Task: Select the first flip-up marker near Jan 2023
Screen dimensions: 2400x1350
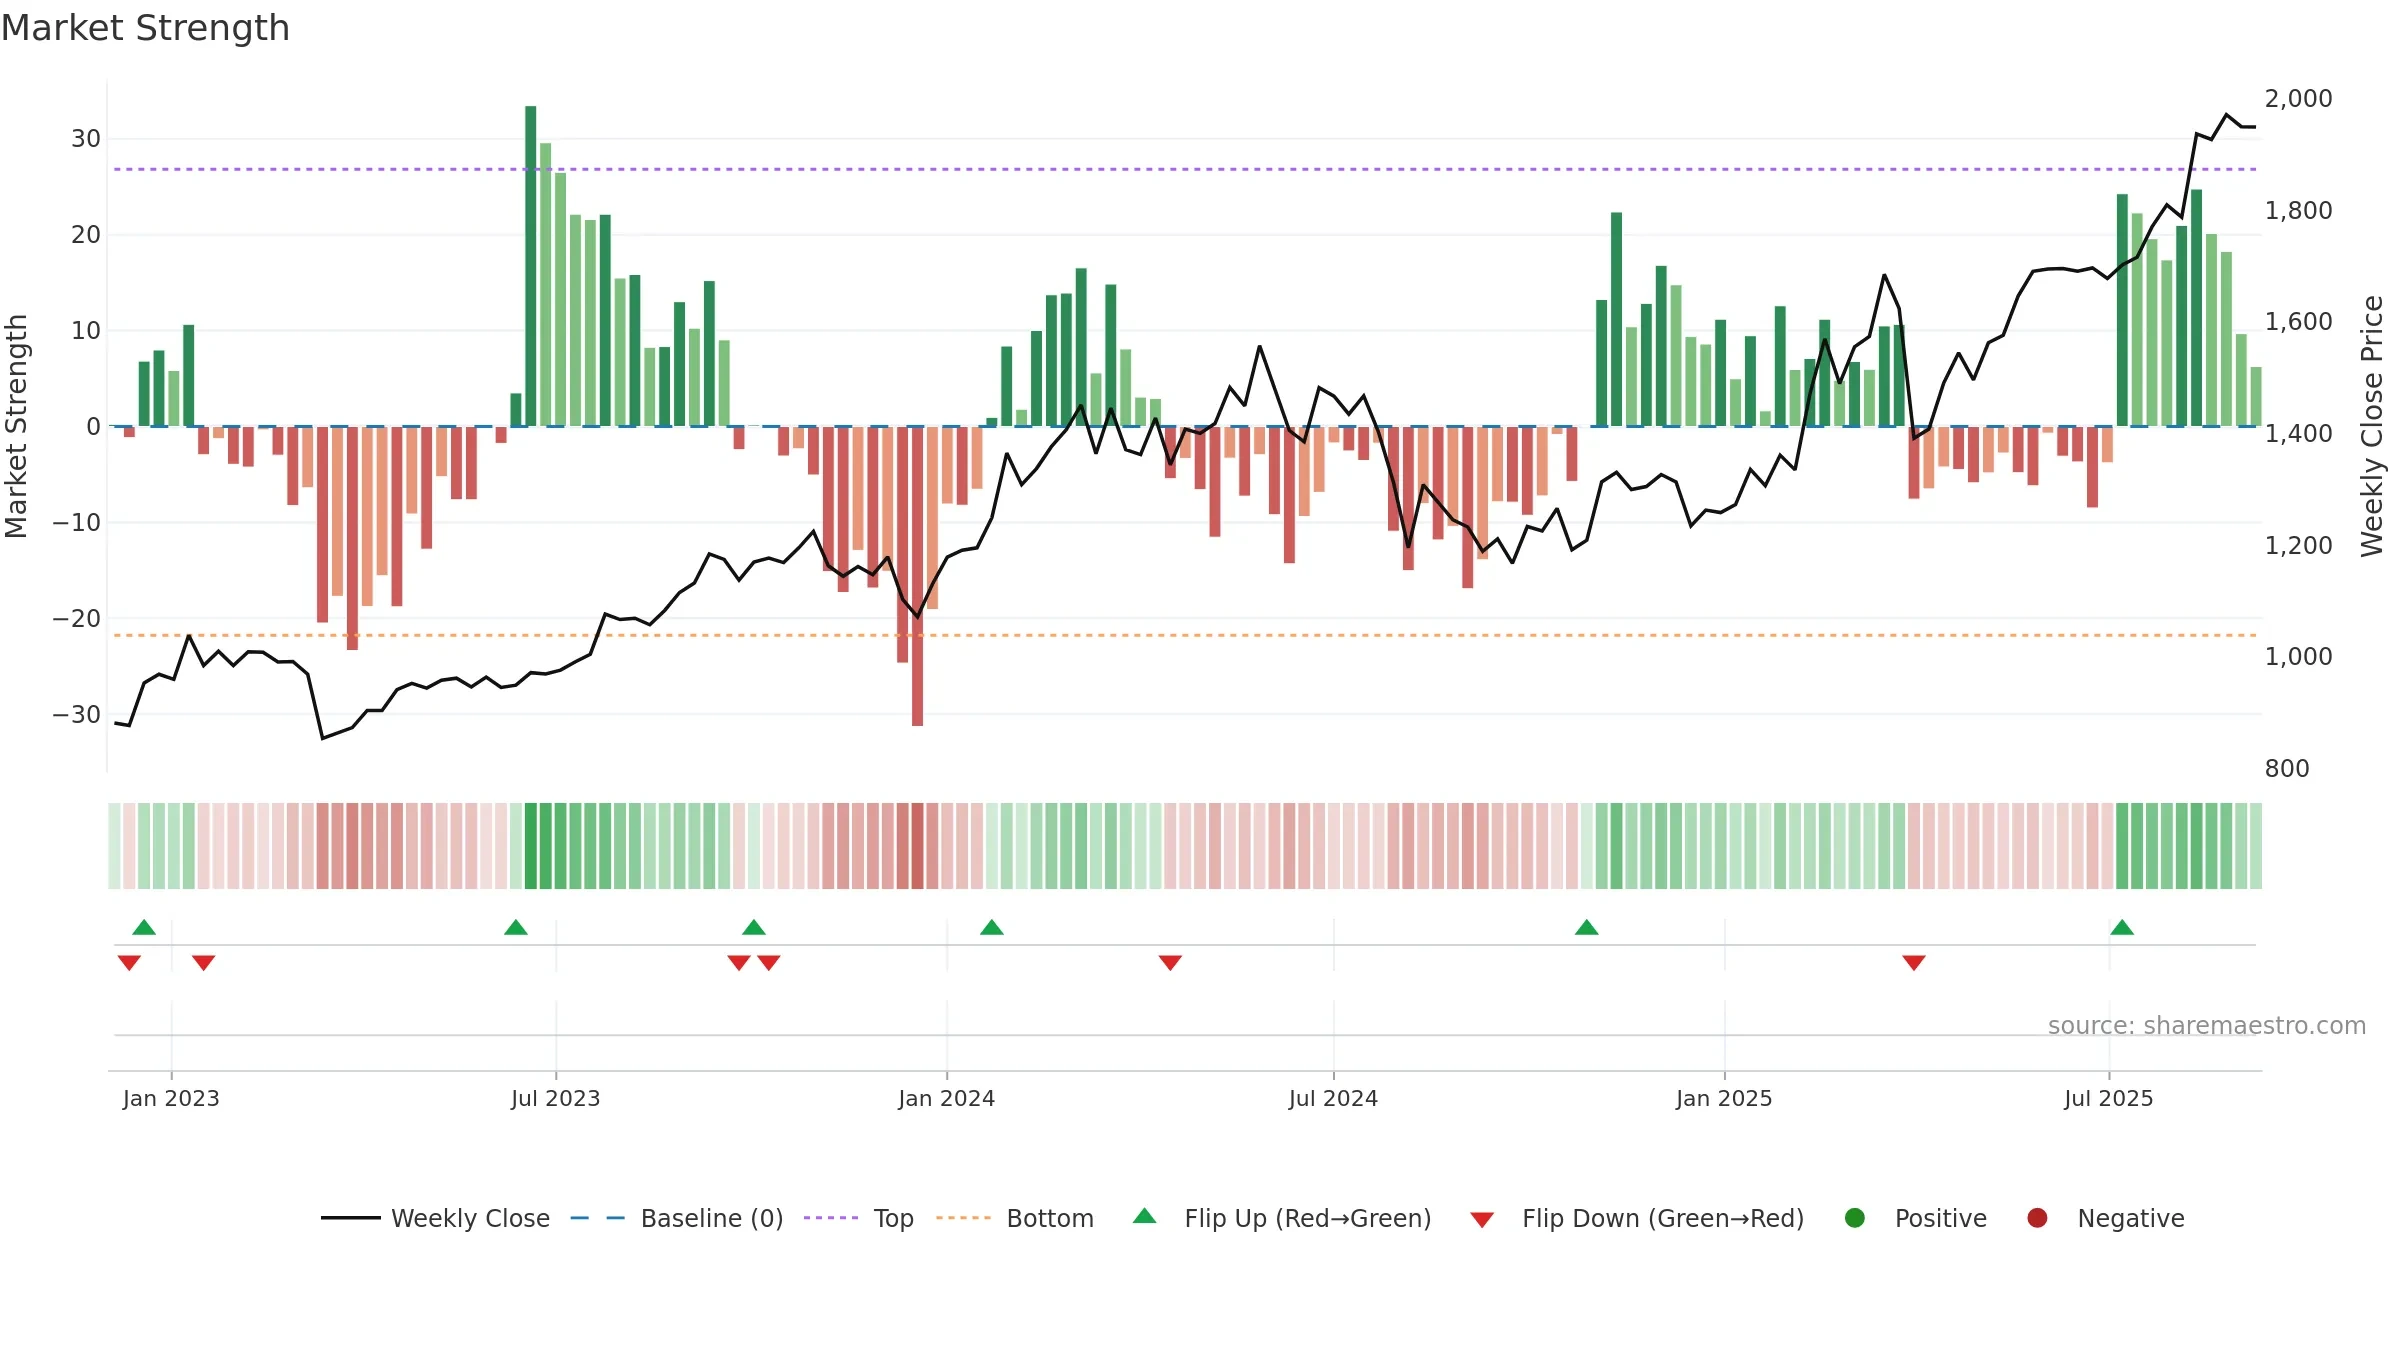Action: tap(144, 927)
